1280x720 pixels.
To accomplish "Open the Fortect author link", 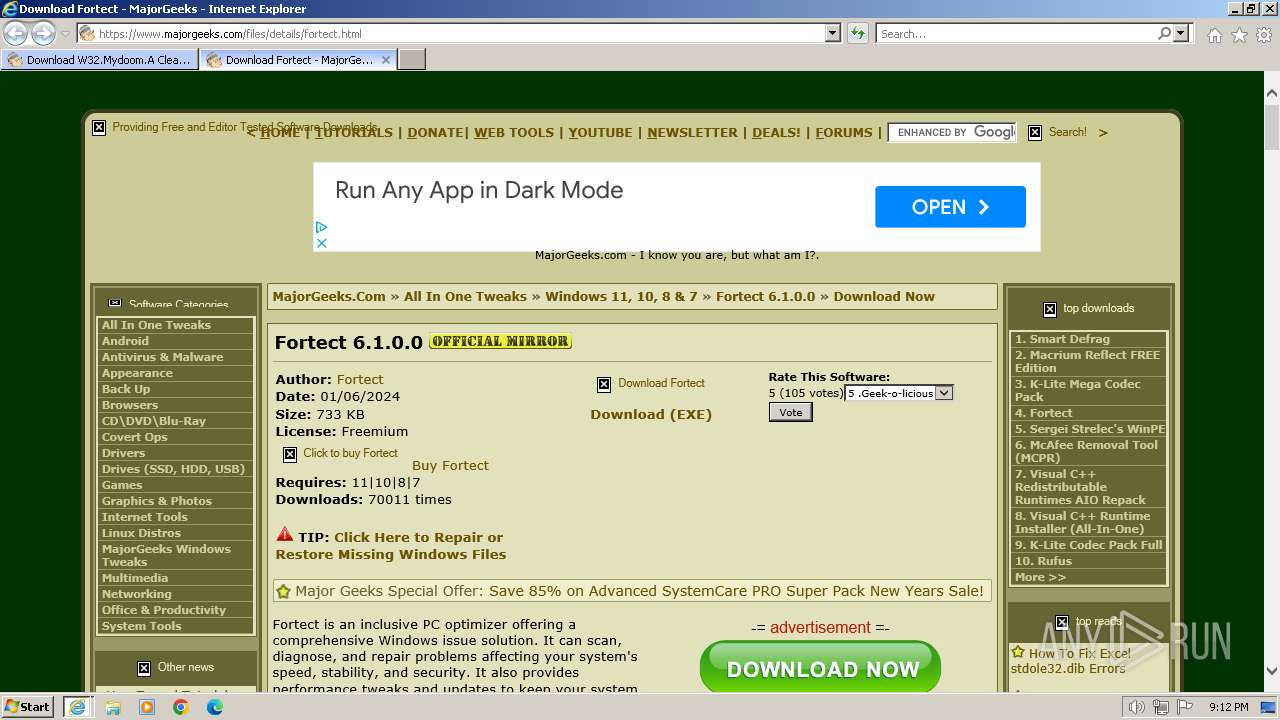I will click(x=360, y=379).
